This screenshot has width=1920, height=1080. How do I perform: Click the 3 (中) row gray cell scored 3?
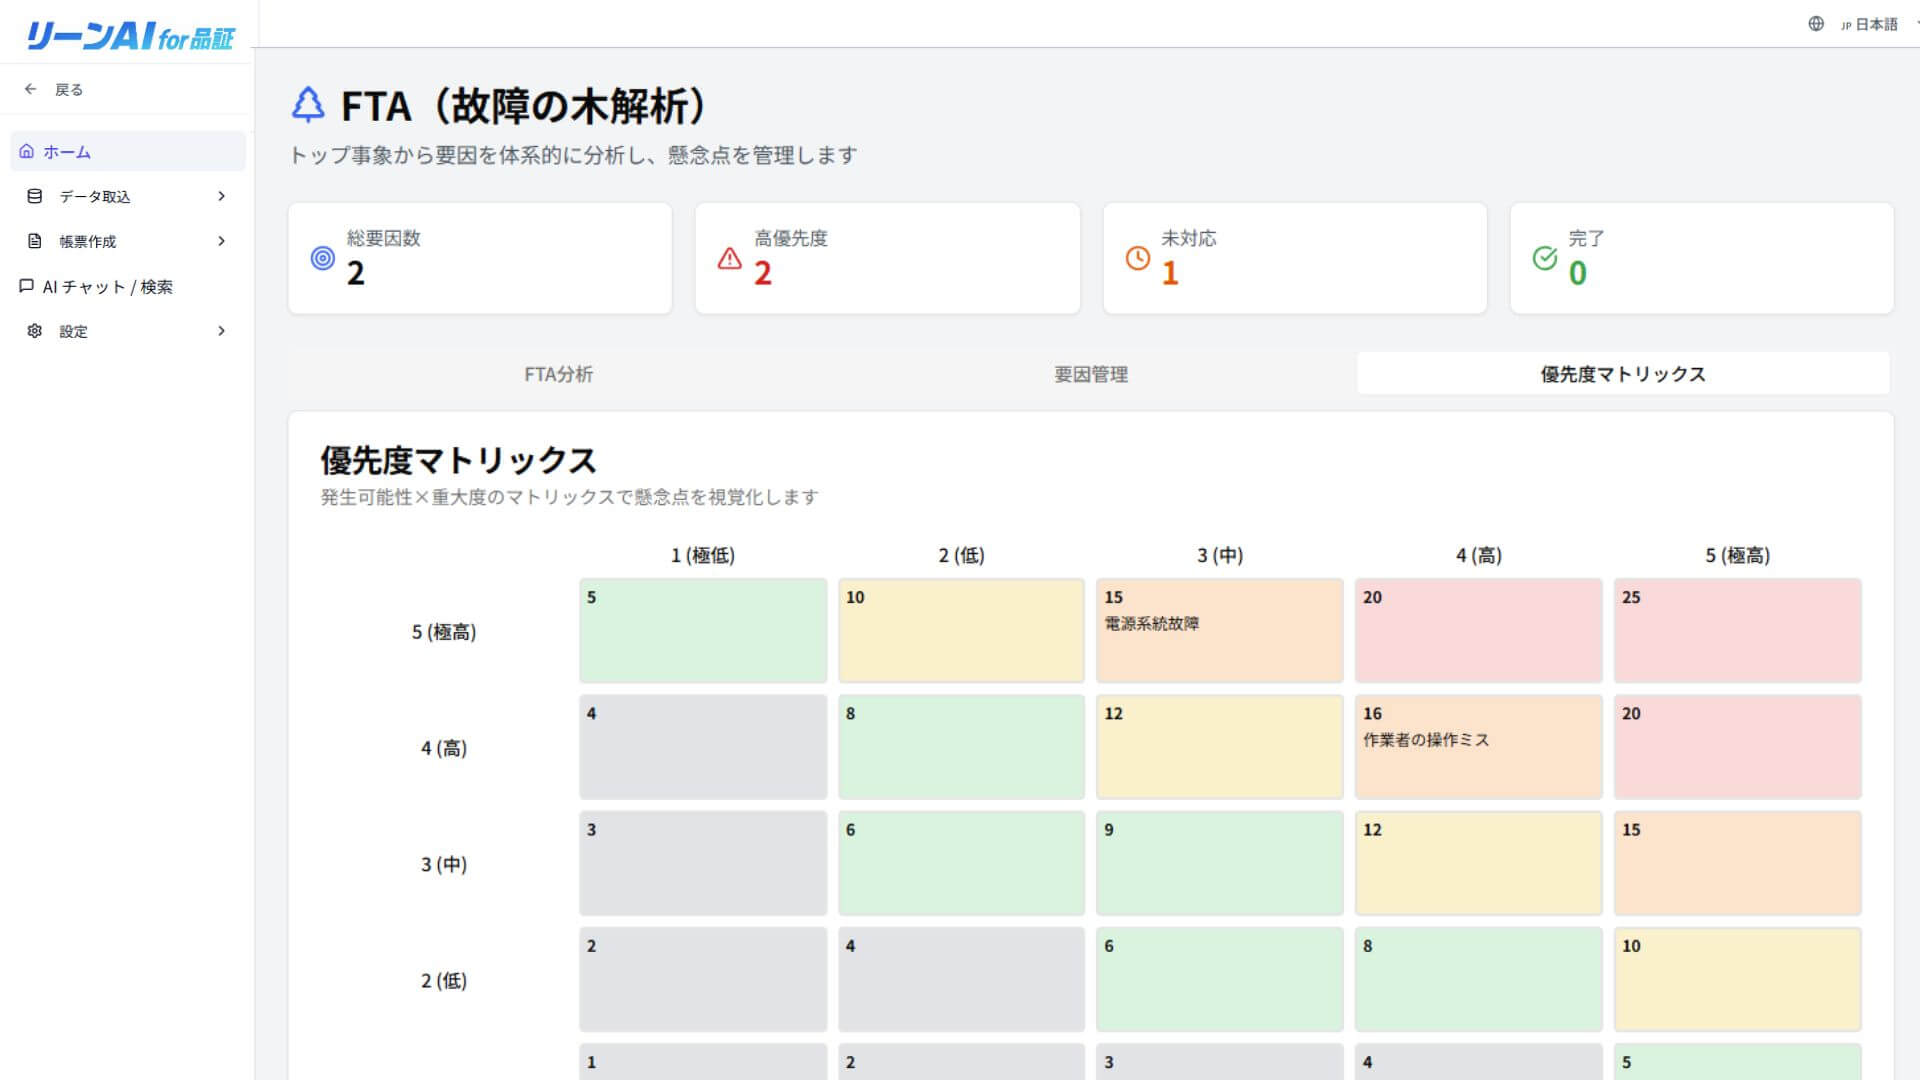(703, 863)
